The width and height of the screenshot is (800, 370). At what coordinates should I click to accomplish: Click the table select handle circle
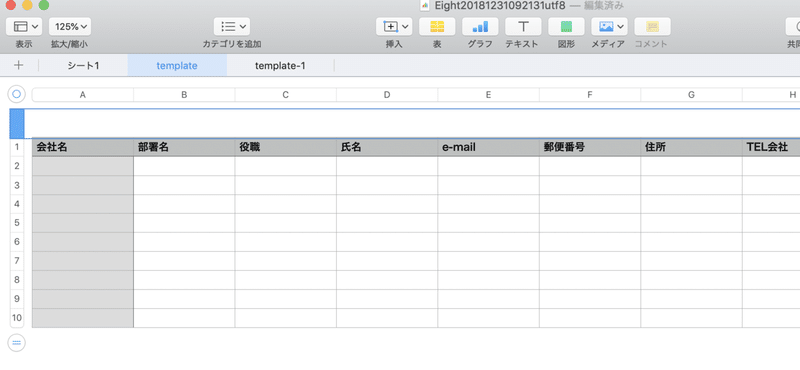click(16, 94)
